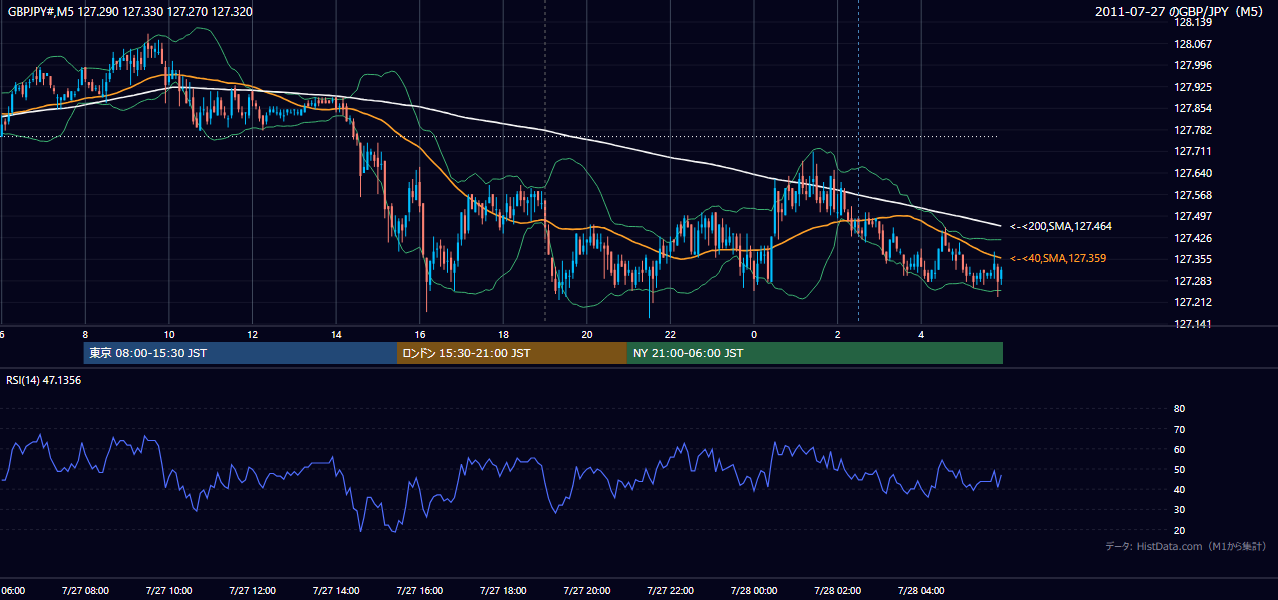Image resolution: width=1278 pixels, height=600 pixels.
Task: Click price axis label 128.139
Action: 1192,23
